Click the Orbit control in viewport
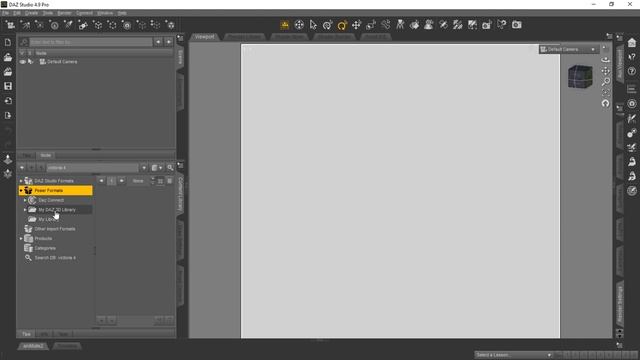 605,60
